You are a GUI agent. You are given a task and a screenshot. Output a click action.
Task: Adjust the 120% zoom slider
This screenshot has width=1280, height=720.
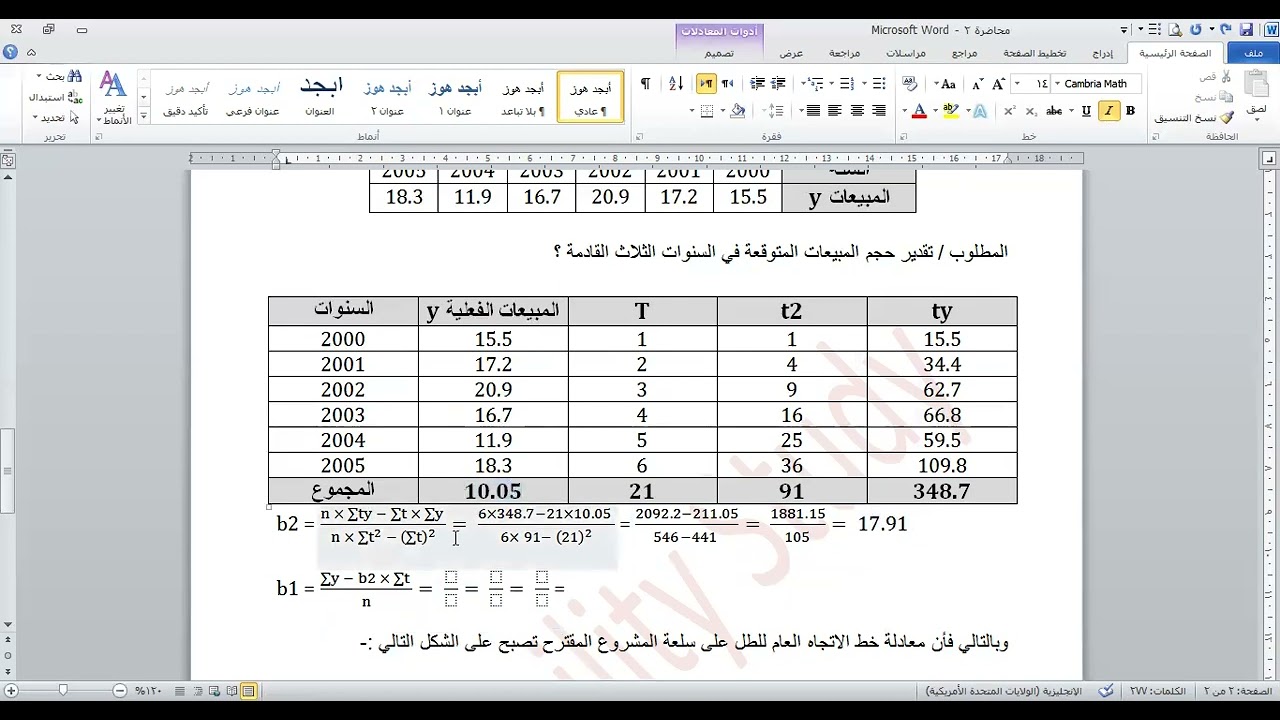(62, 690)
